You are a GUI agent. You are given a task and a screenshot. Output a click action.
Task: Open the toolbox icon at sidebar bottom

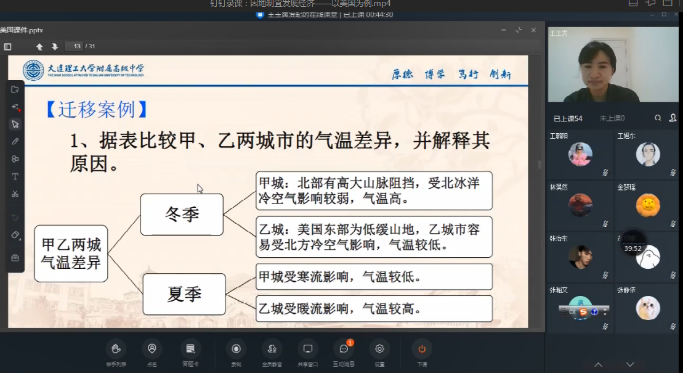pos(15,258)
